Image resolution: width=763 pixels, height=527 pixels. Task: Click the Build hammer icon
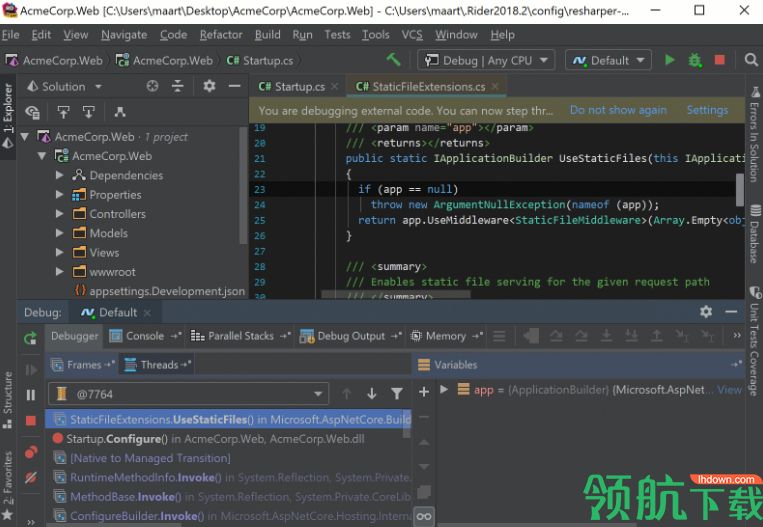pyautogui.click(x=393, y=60)
